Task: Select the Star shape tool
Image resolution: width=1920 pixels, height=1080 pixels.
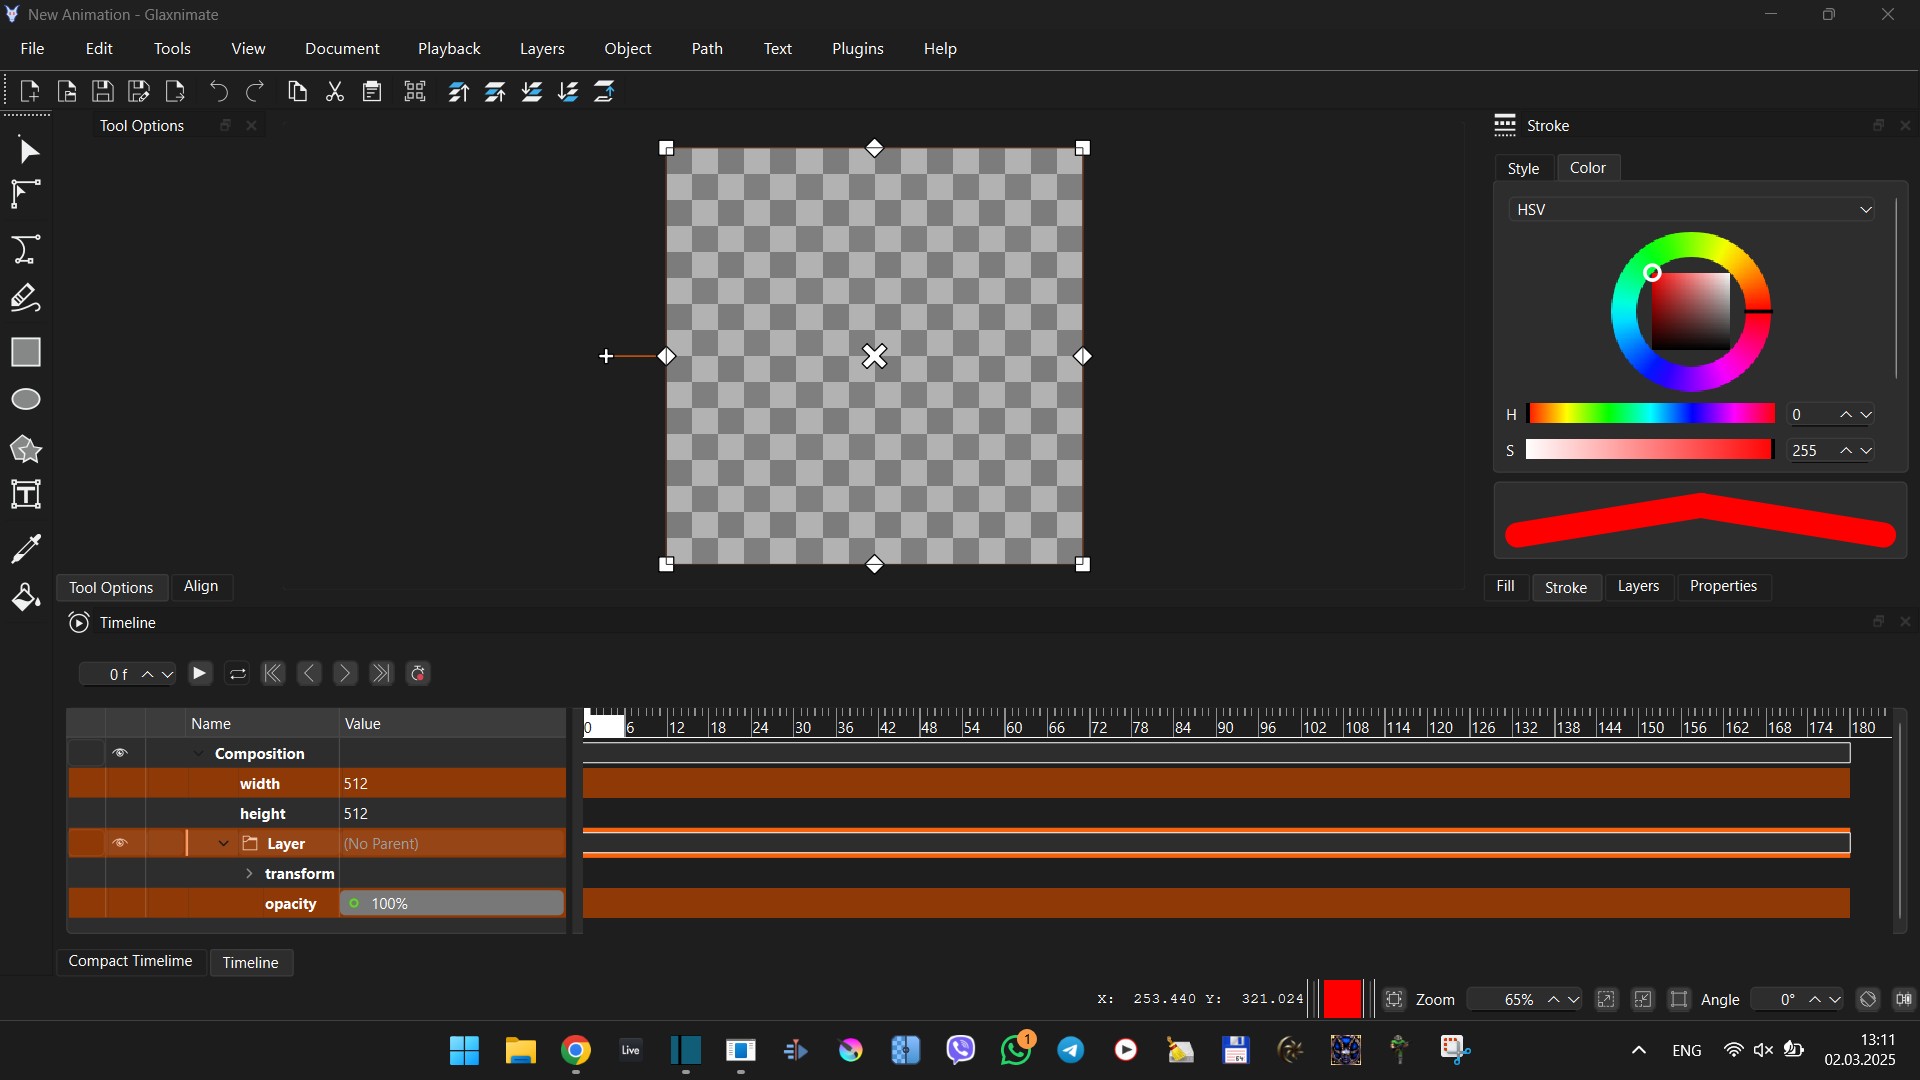Action: pos(26,449)
